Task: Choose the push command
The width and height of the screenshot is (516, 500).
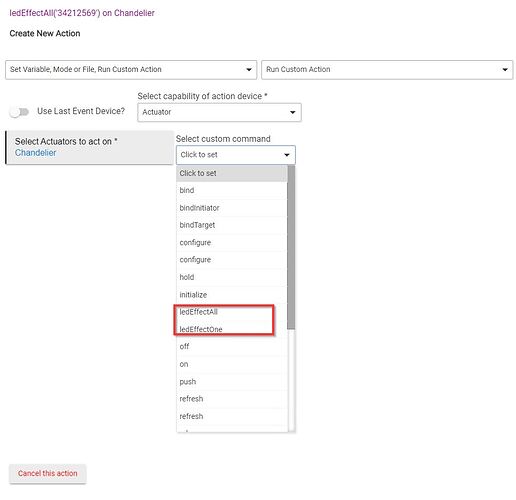Action: pyautogui.click(x=231, y=382)
